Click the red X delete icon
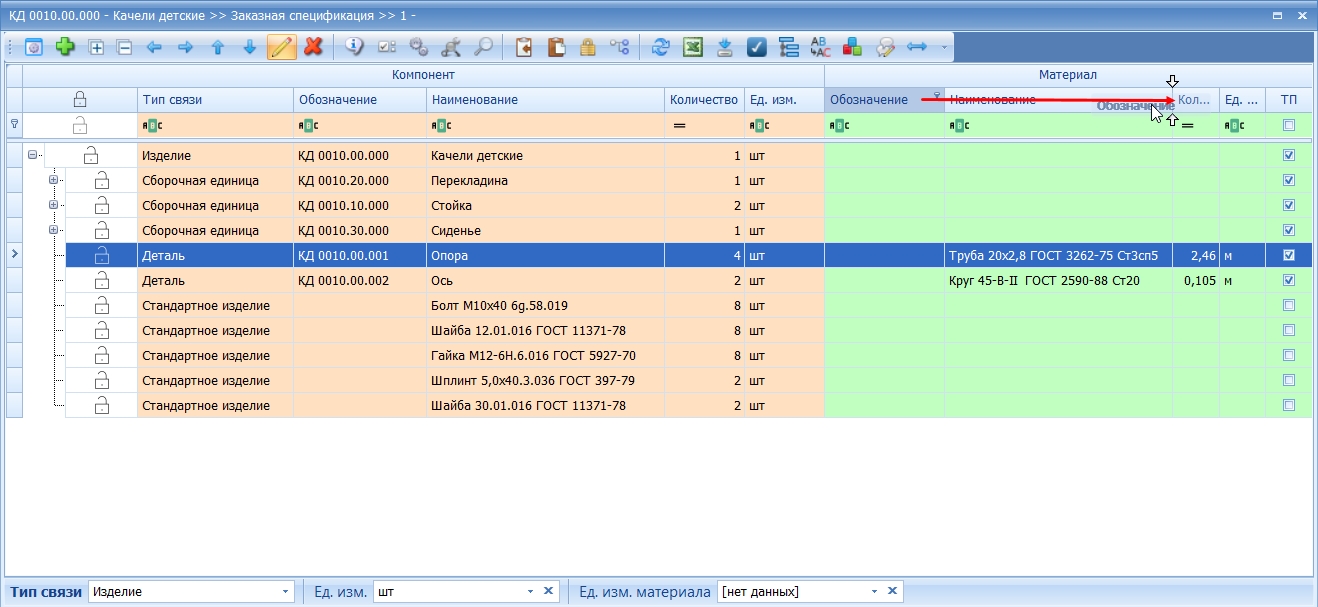The width and height of the screenshot is (1318, 607). pos(313,47)
